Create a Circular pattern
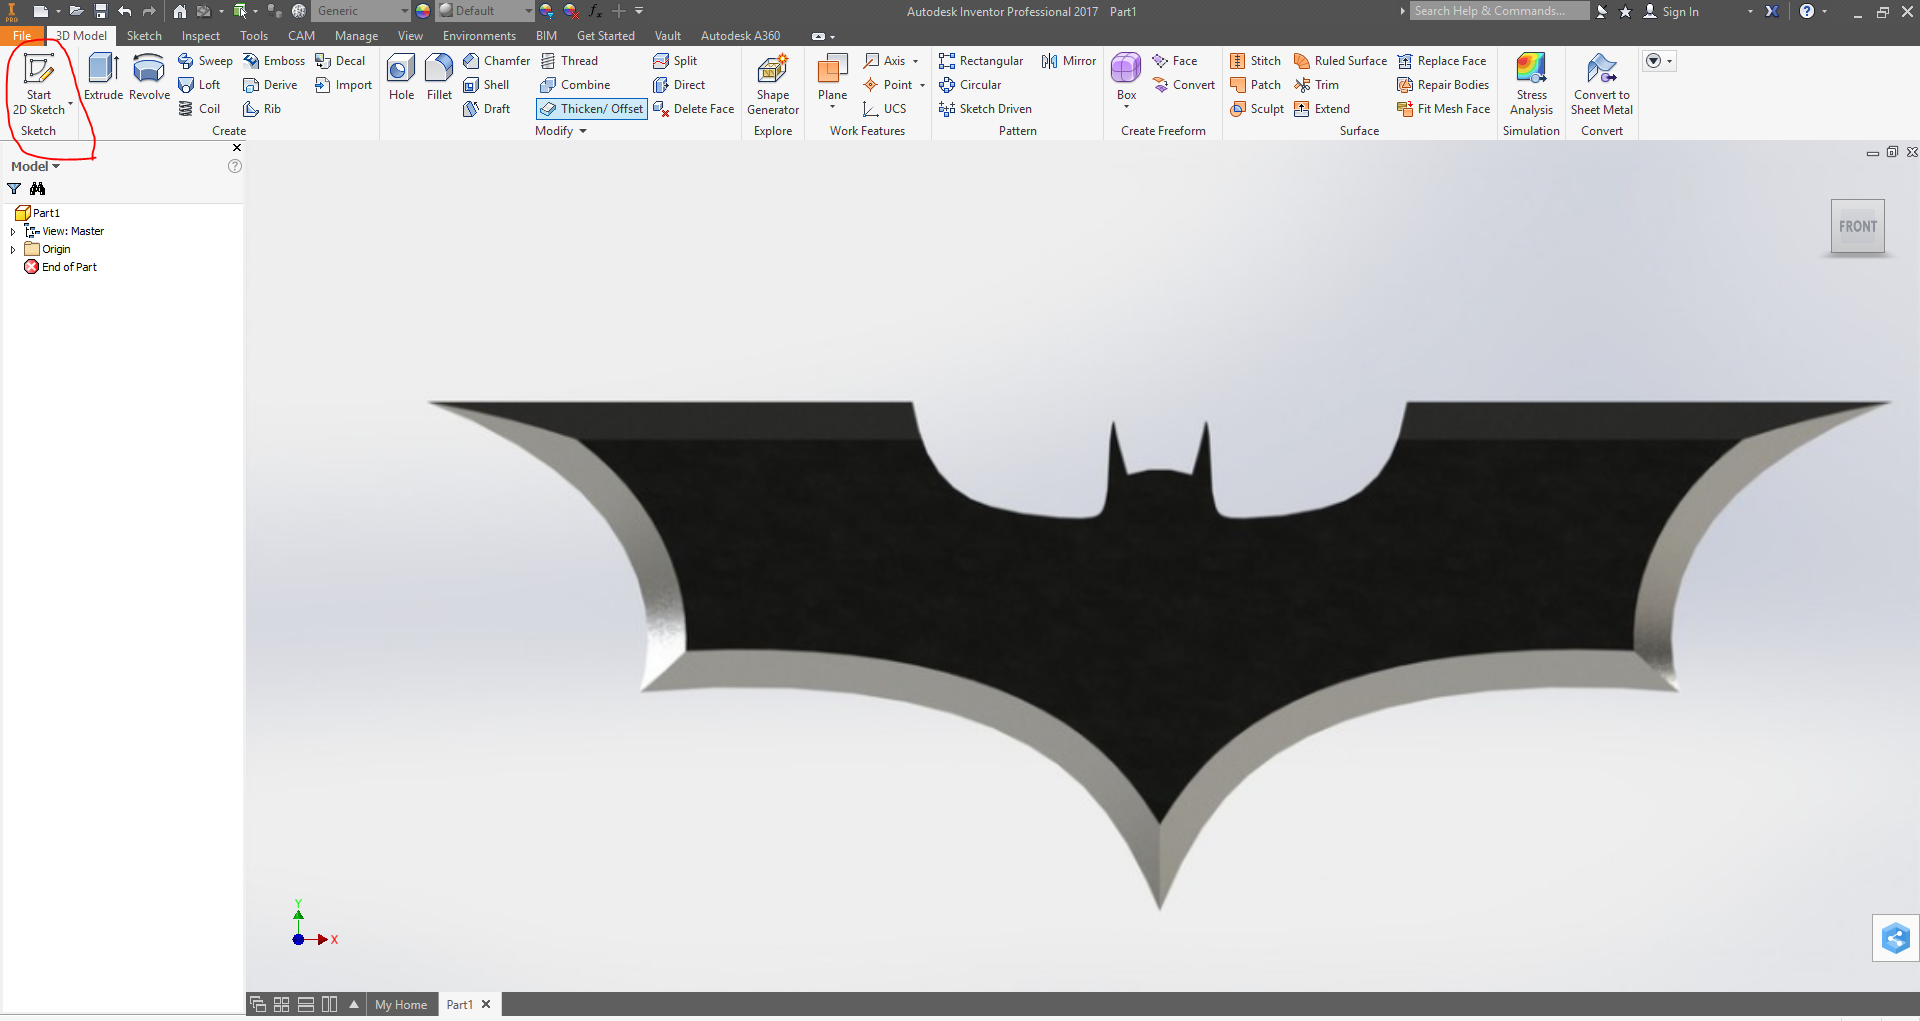1920x1021 pixels. point(970,85)
